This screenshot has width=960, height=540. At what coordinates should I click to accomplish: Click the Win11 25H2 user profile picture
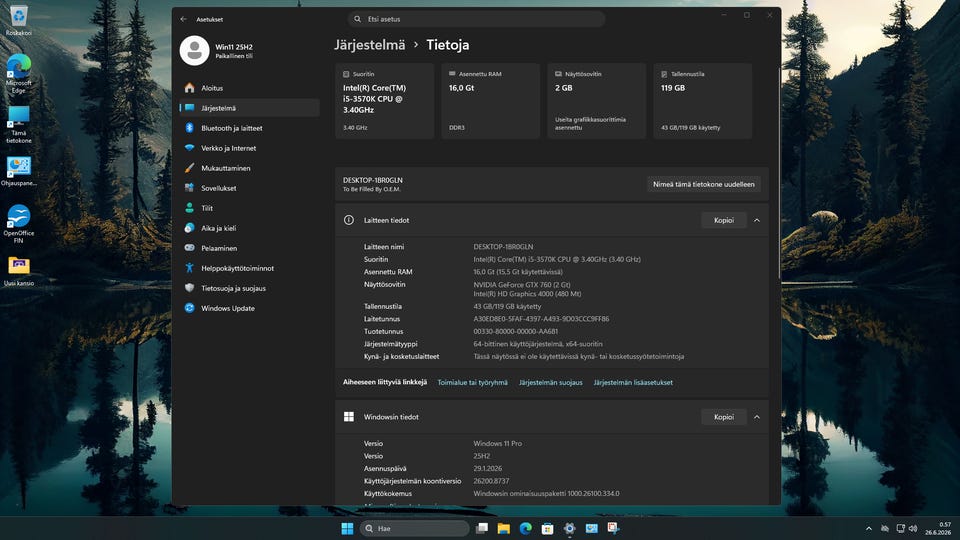[x=195, y=50]
